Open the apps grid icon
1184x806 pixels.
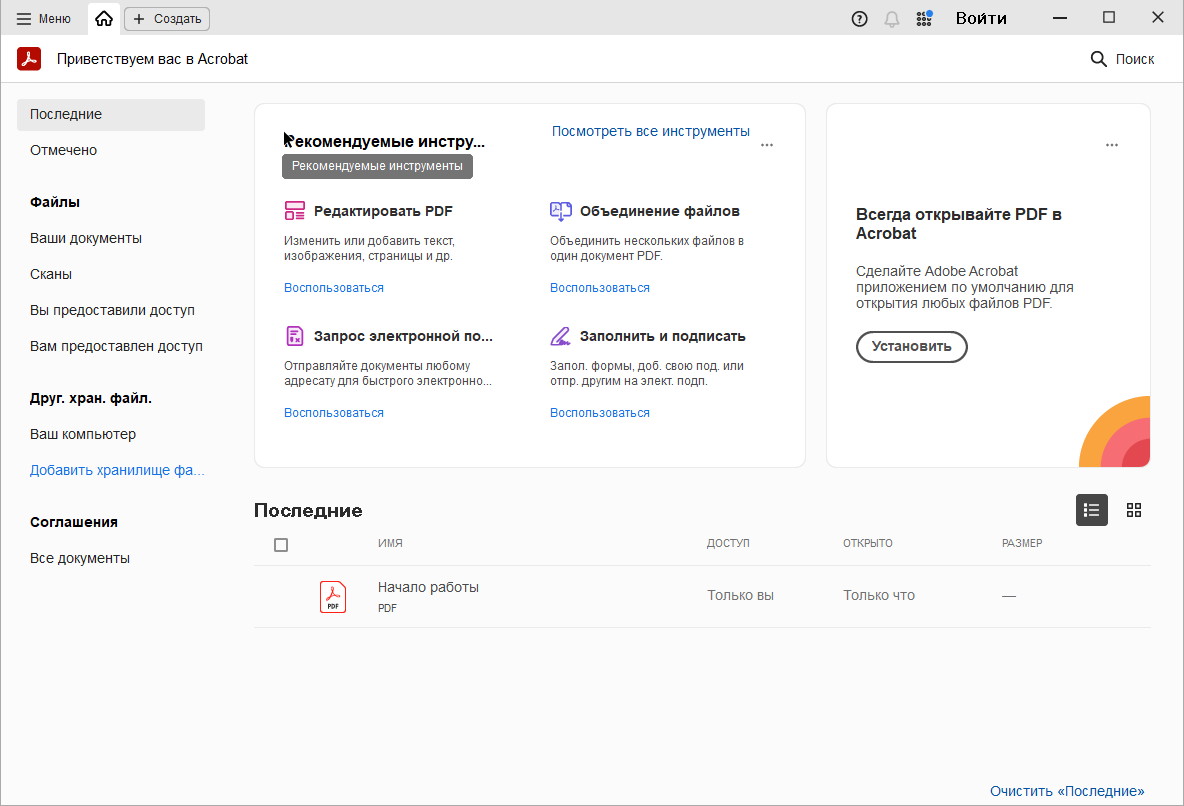(x=923, y=19)
